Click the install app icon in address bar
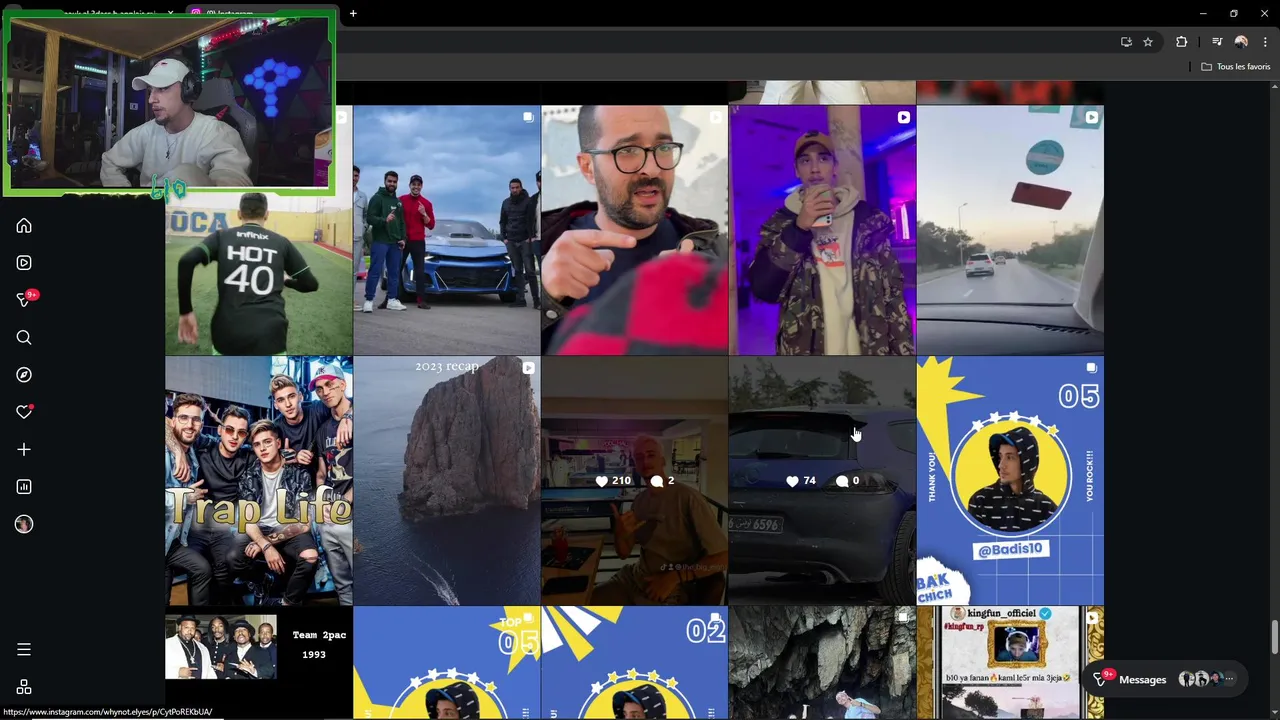The width and height of the screenshot is (1280, 720). pos(1126,42)
